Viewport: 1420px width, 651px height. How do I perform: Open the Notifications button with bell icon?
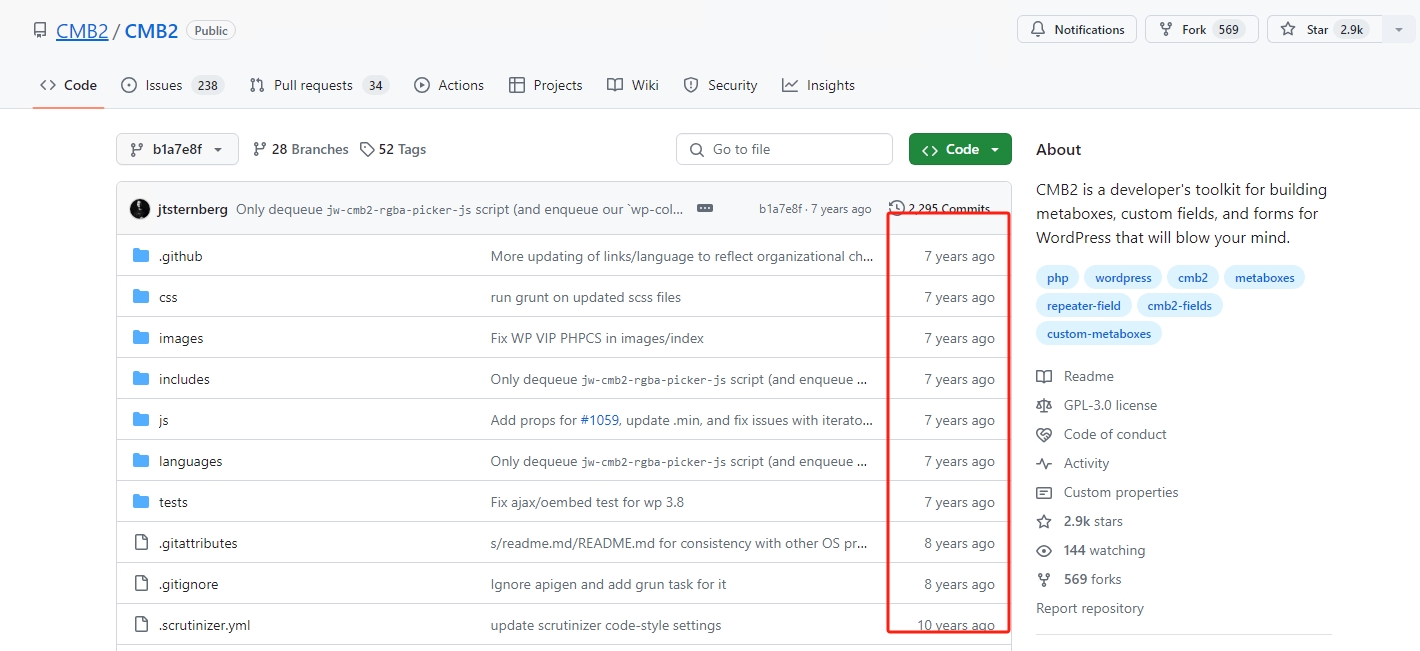(1077, 30)
